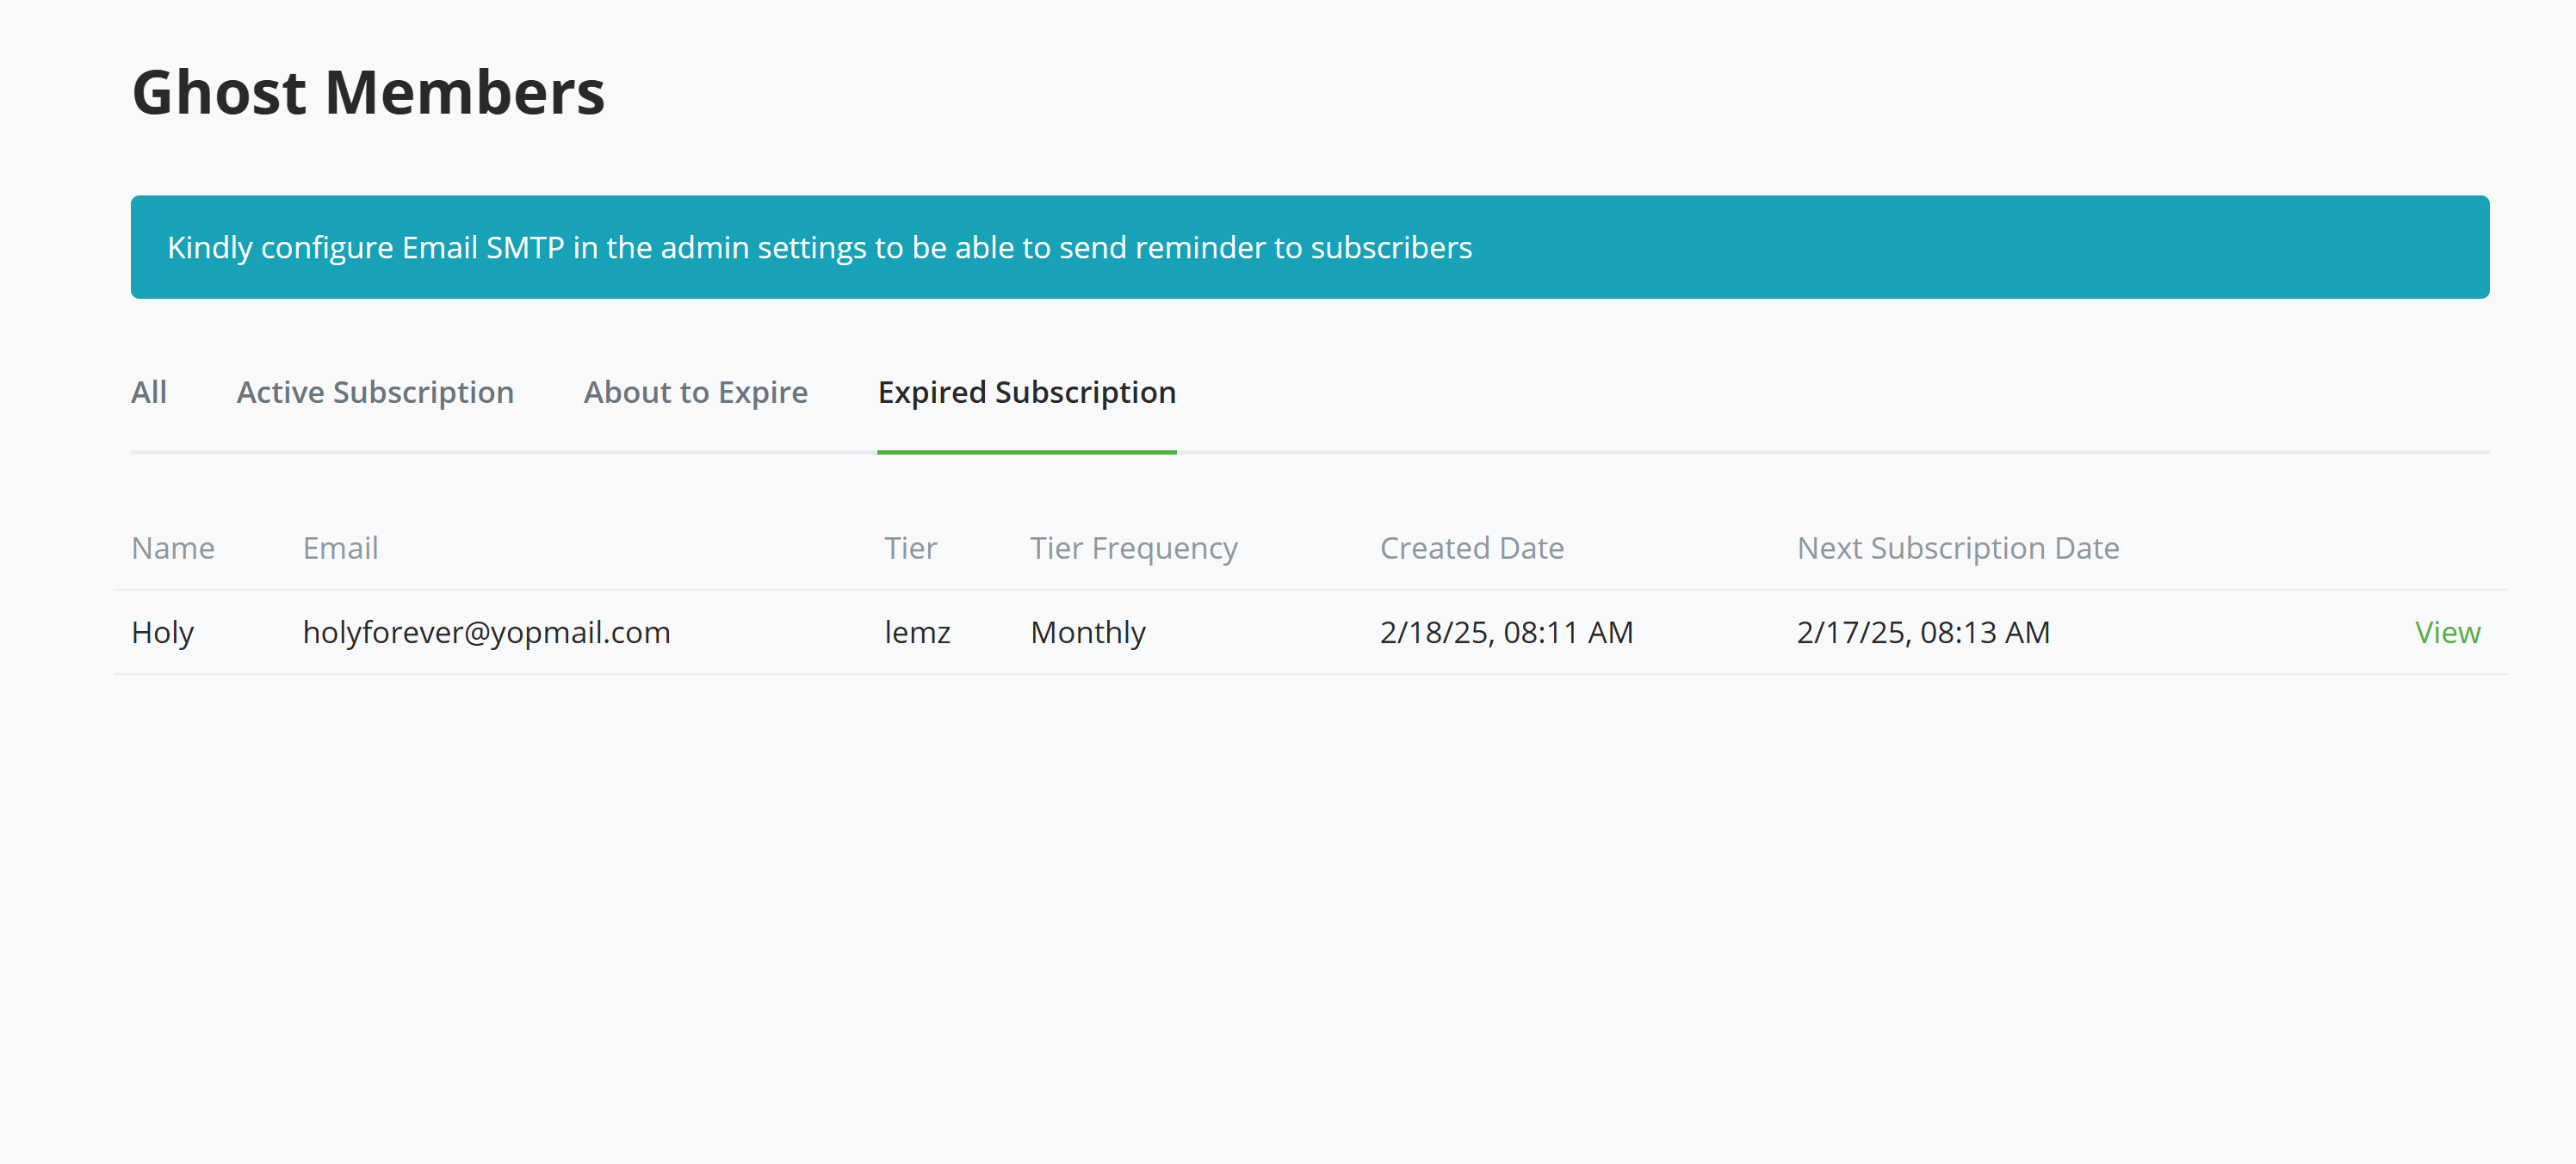Click the Created Date column header
This screenshot has width=2576, height=1164.
coord(1471,547)
